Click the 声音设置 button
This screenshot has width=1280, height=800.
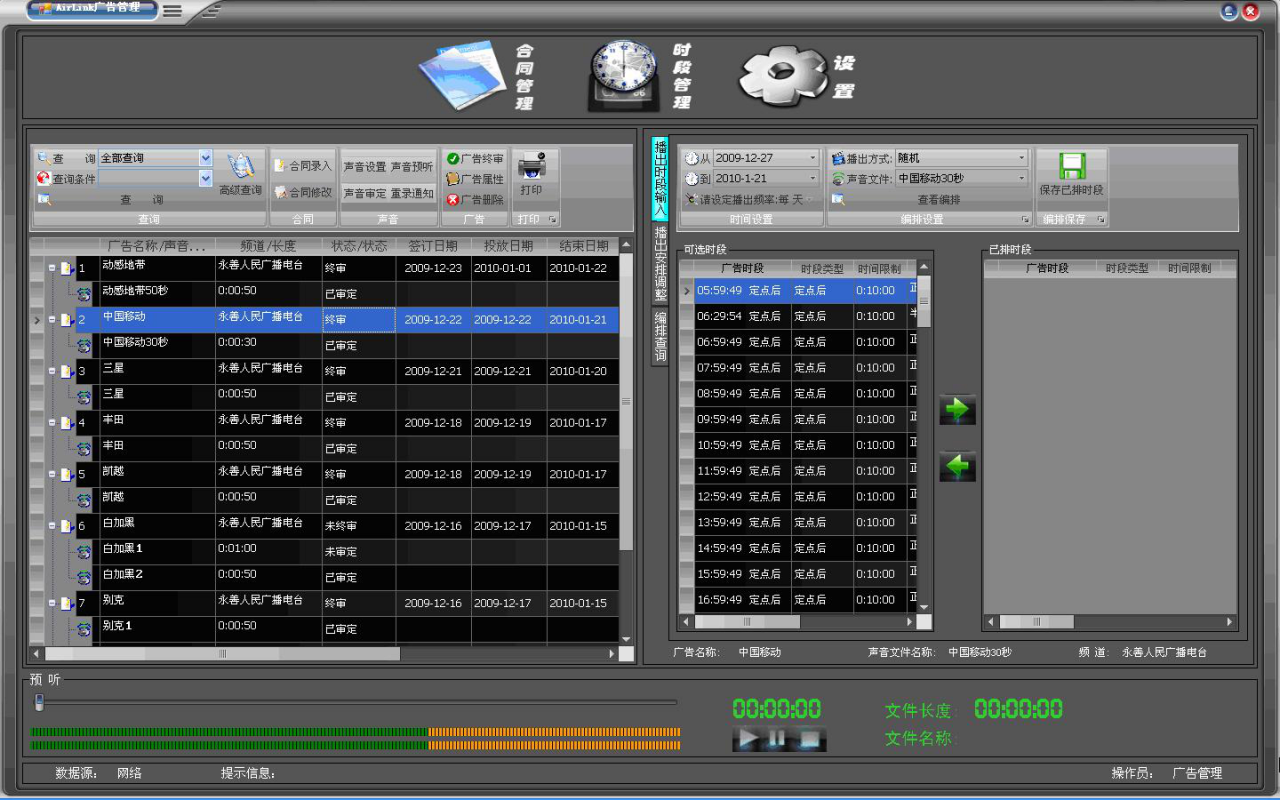(x=364, y=167)
